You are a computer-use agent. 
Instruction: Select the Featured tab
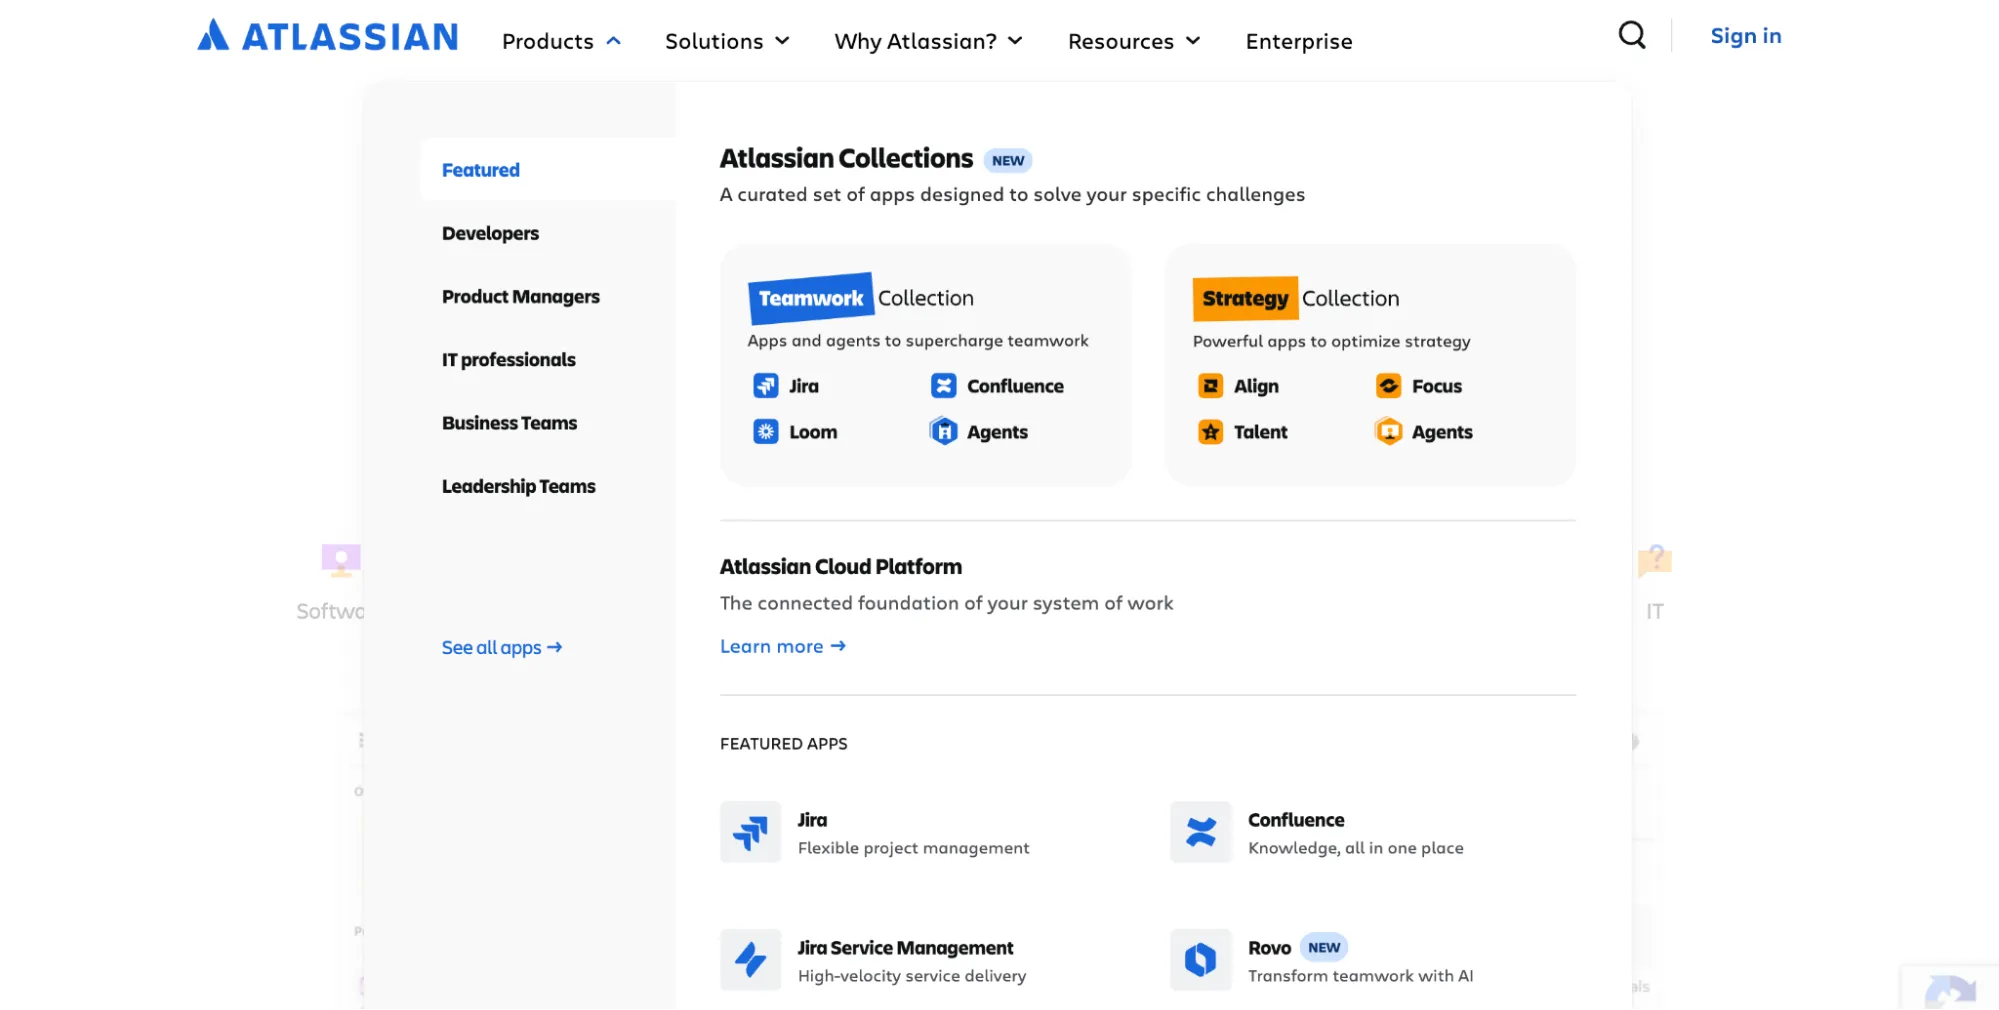(548, 170)
